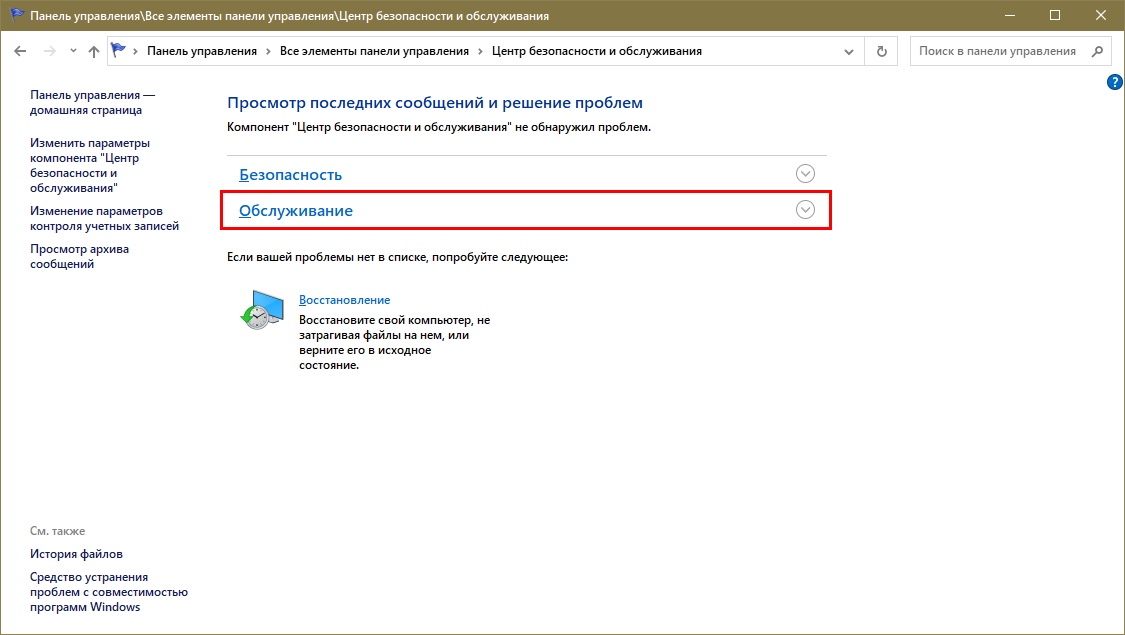Open 'Просмотр архива сообщений' link
This screenshot has height=635, width=1125.
tap(79, 256)
